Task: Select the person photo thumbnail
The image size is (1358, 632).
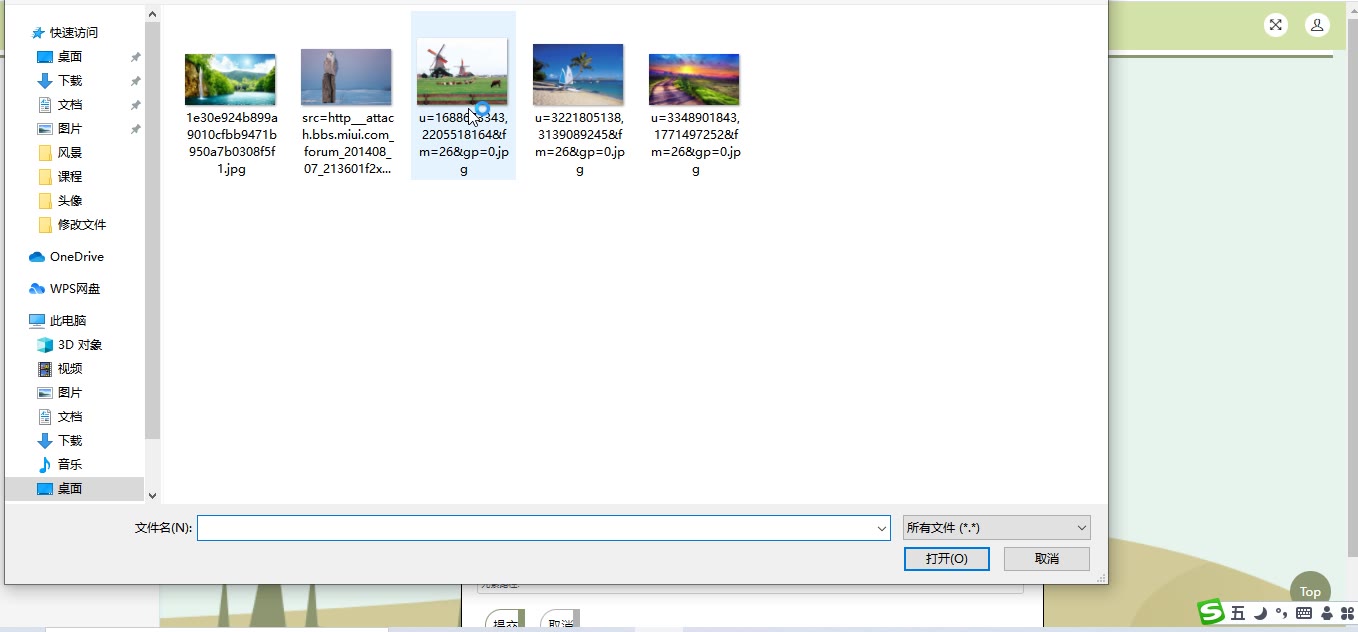Action: (x=346, y=77)
